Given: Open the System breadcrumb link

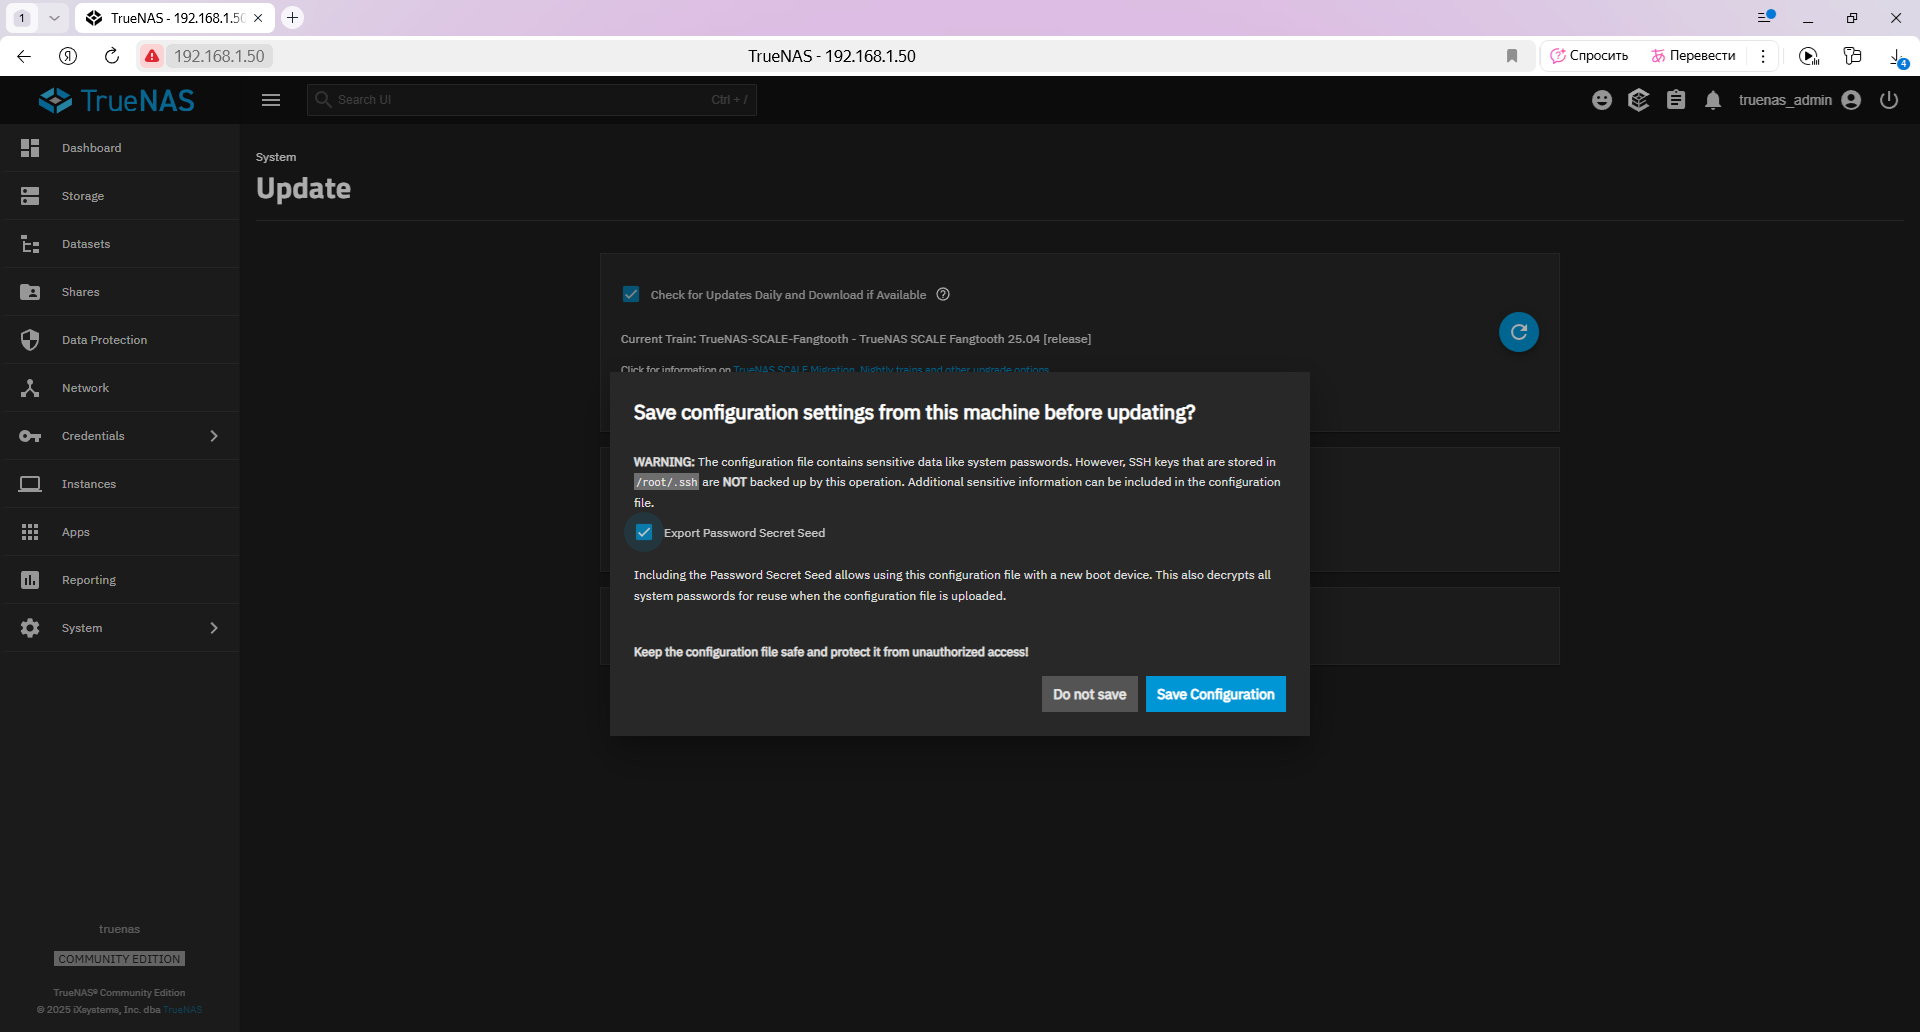Looking at the screenshot, I should pyautogui.click(x=276, y=157).
